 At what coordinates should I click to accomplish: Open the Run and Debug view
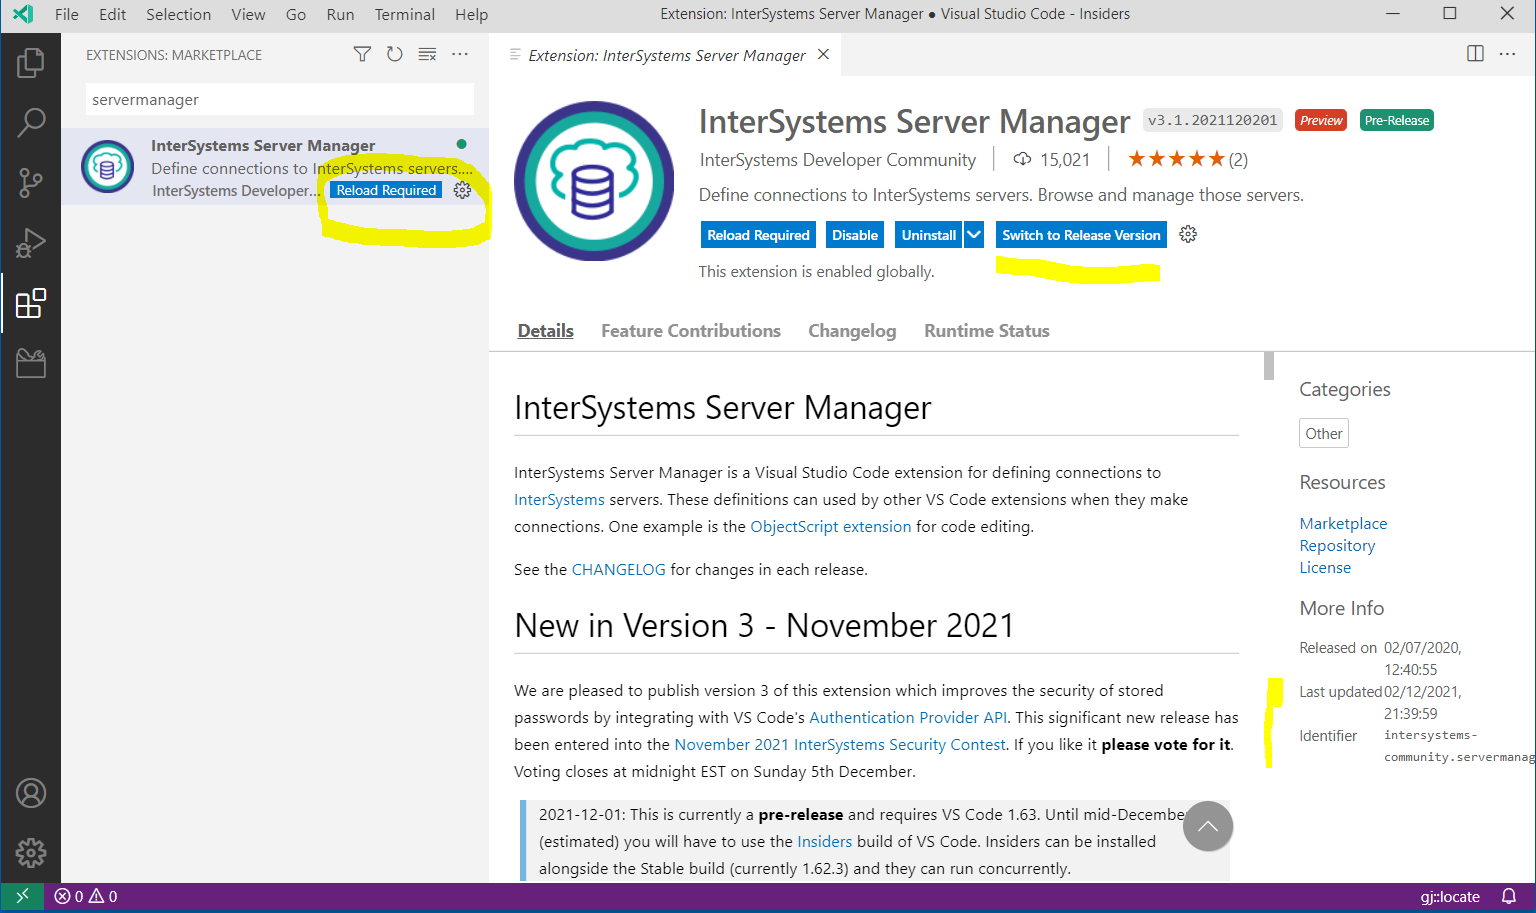coord(30,243)
